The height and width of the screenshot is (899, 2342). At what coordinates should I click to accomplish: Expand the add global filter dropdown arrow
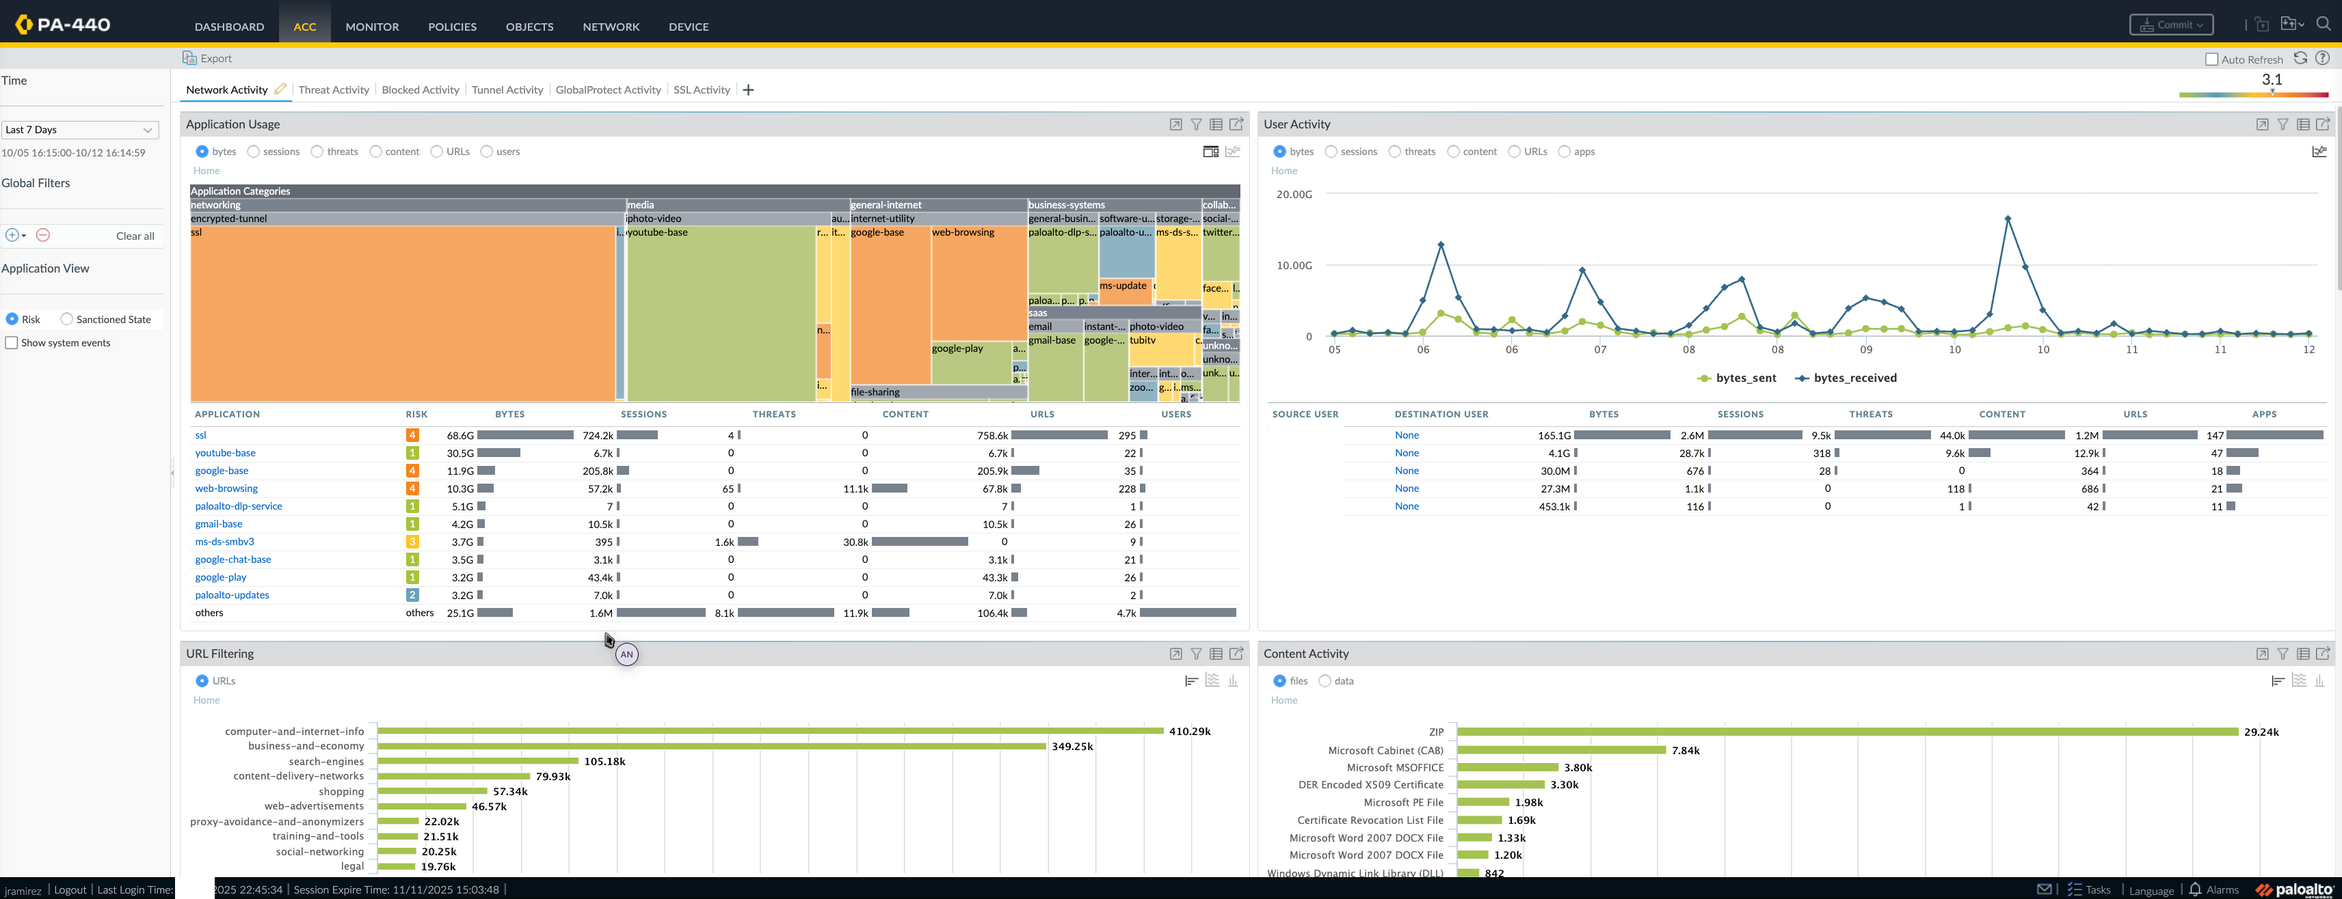[24, 236]
